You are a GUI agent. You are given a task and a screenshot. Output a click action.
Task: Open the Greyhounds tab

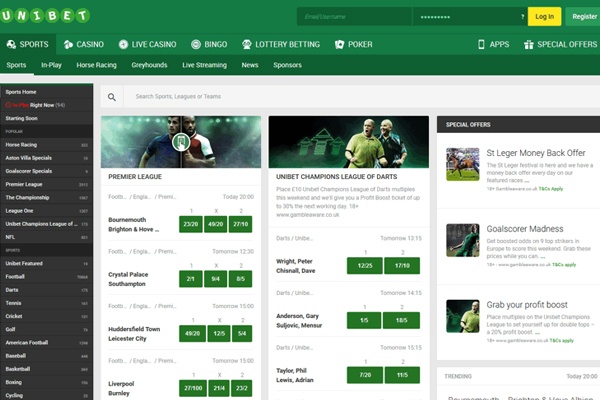pos(149,65)
